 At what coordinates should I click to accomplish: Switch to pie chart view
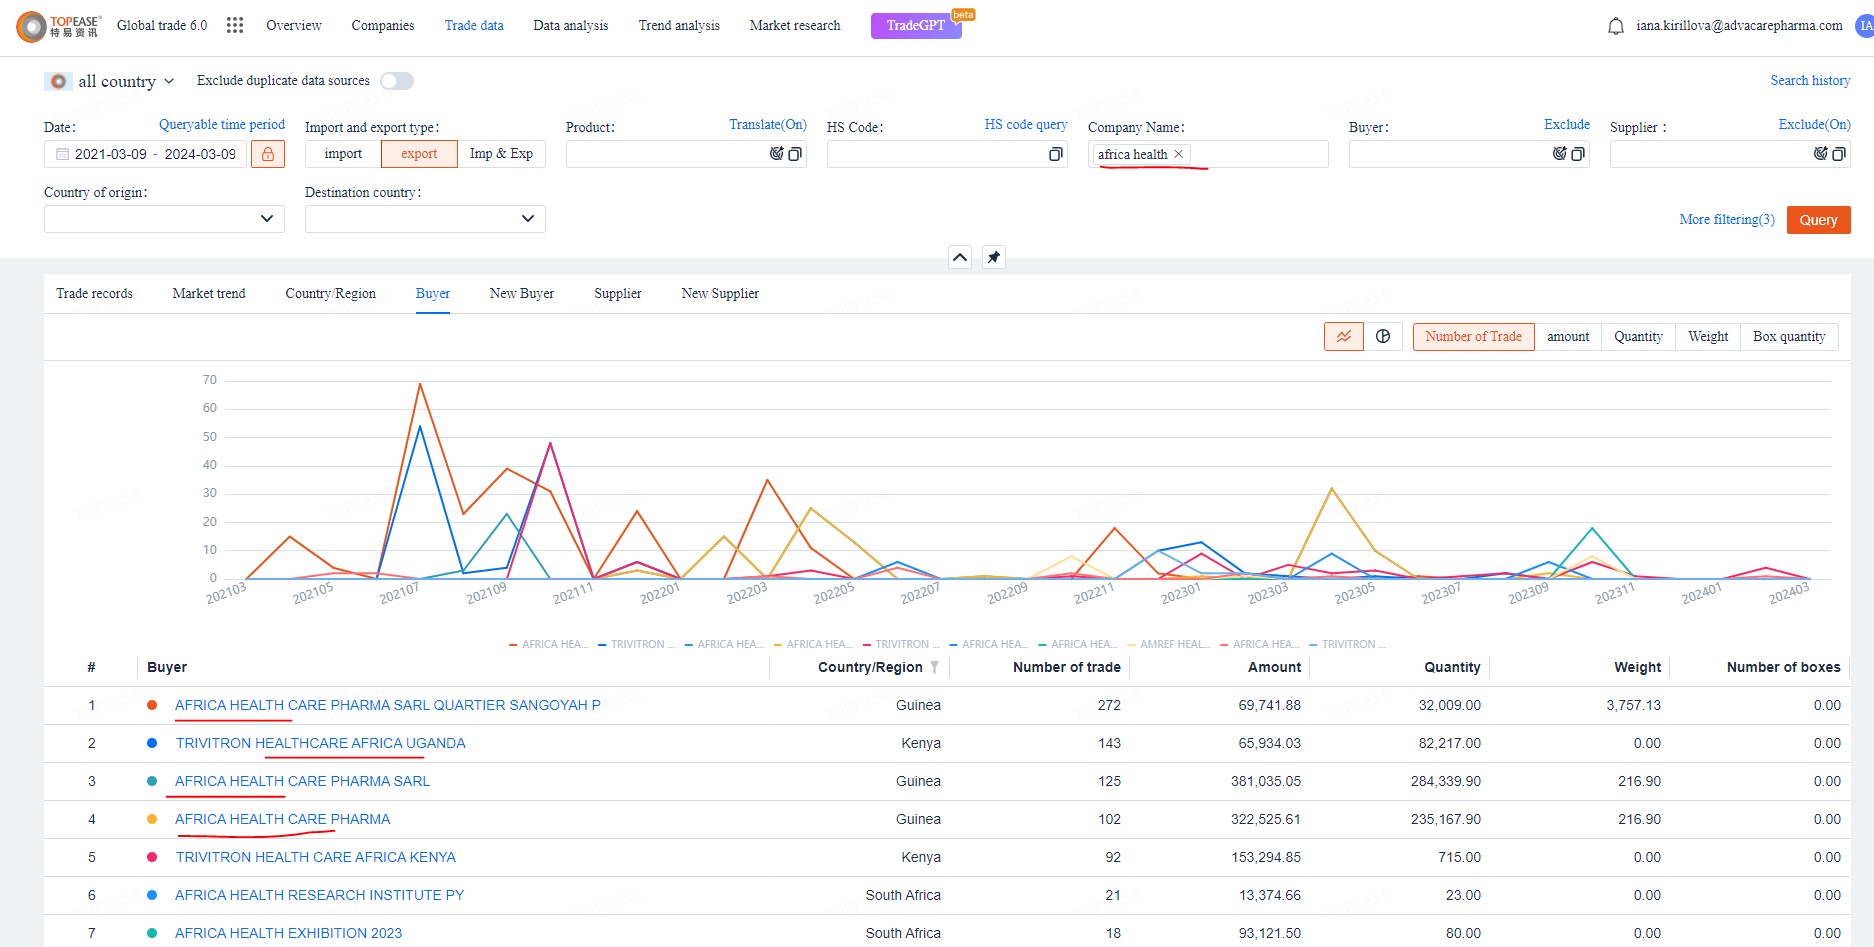point(1383,337)
